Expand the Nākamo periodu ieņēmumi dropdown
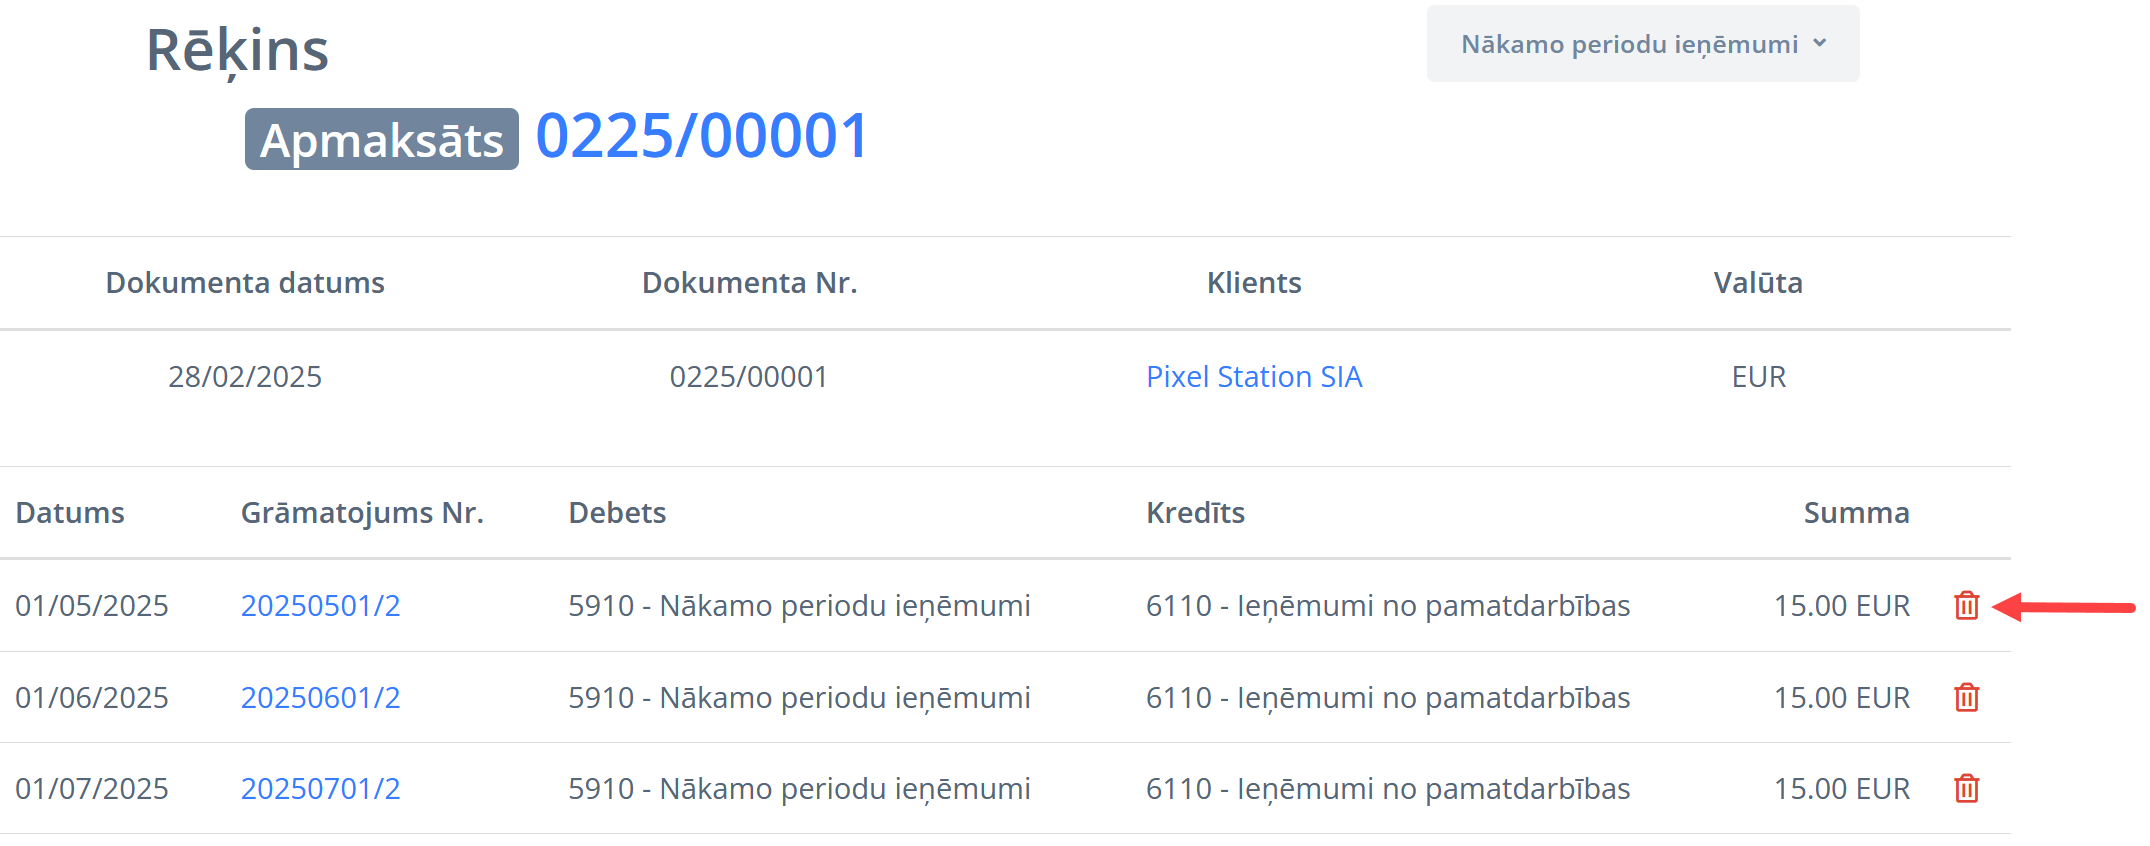 point(1642,44)
